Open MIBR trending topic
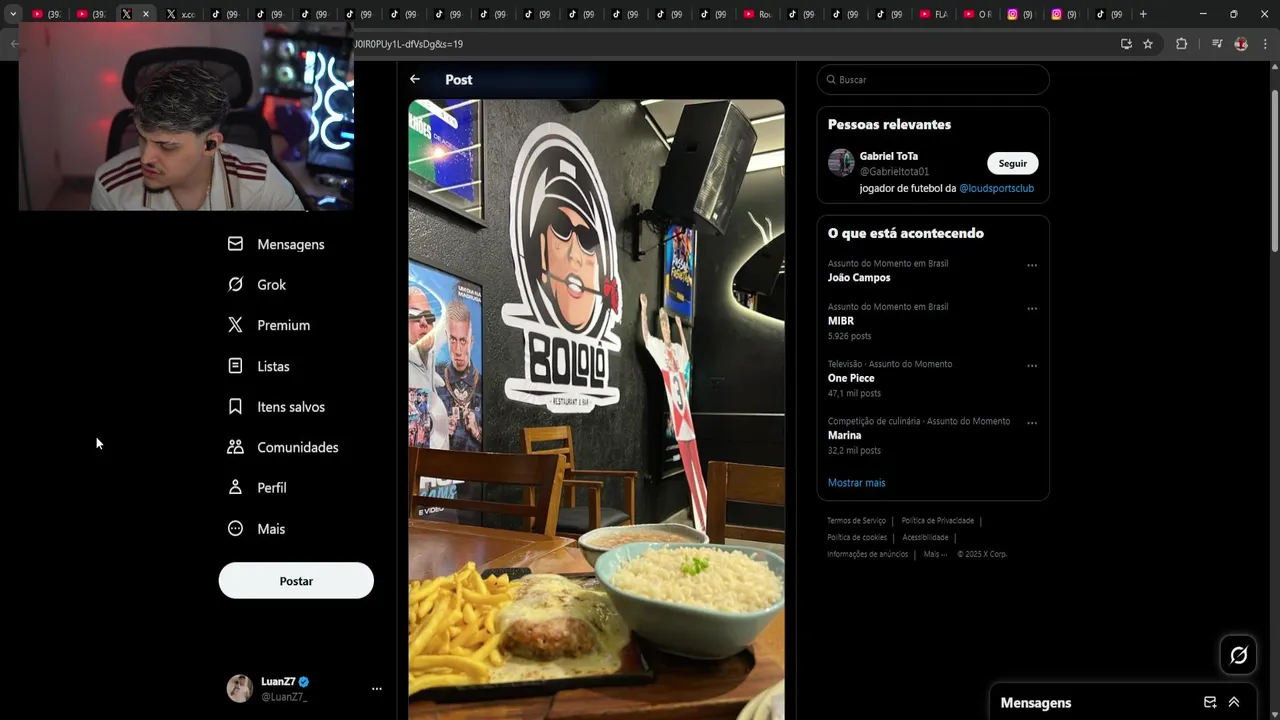1280x720 pixels. pyautogui.click(x=841, y=321)
